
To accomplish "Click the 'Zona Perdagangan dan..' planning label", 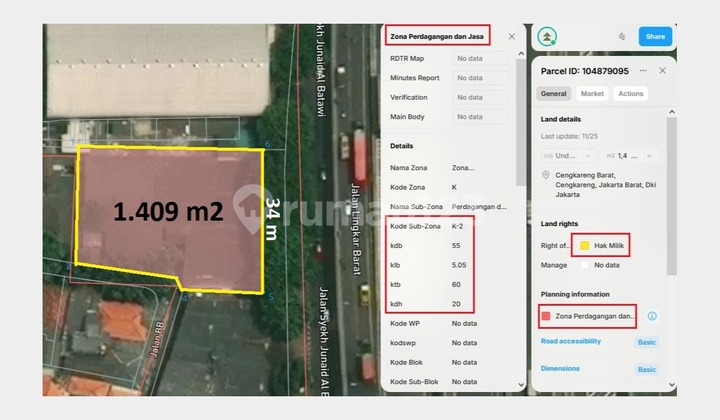I will coord(595,316).
